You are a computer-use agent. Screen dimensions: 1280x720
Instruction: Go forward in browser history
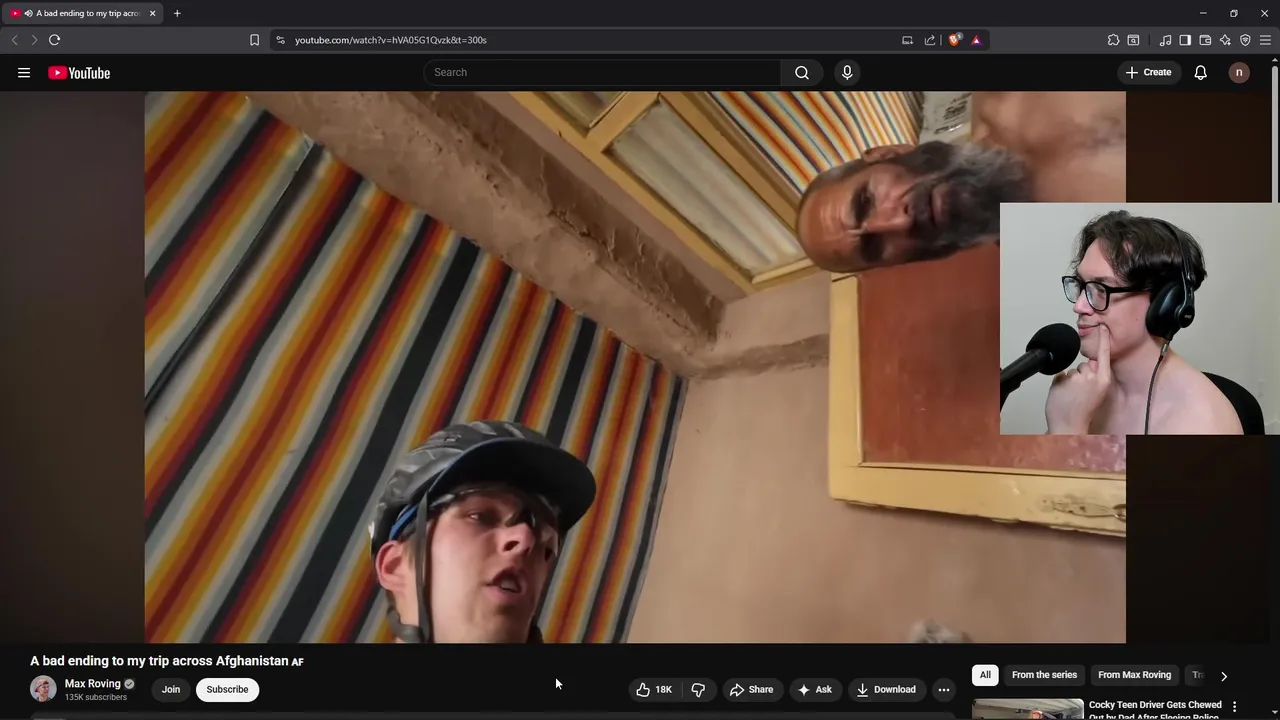(x=34, y=40)
